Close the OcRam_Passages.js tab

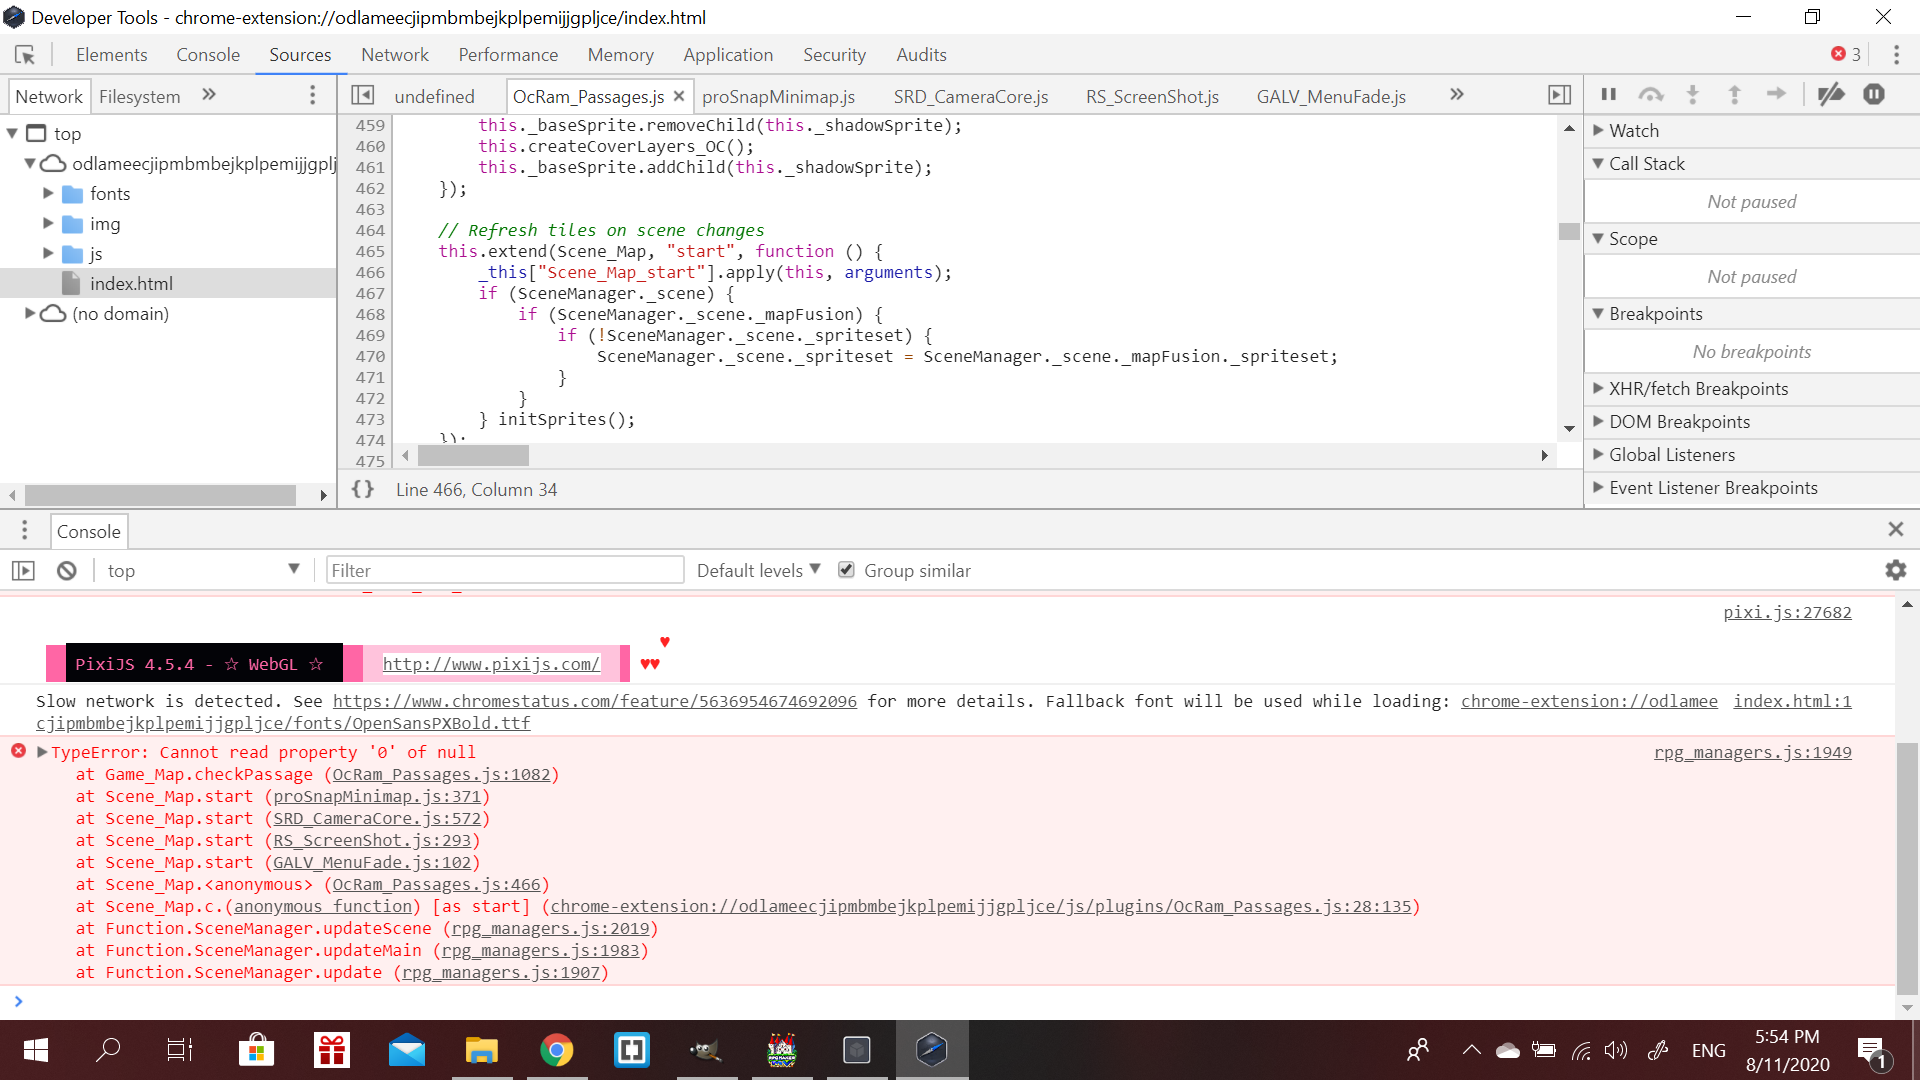pos(679,96)
